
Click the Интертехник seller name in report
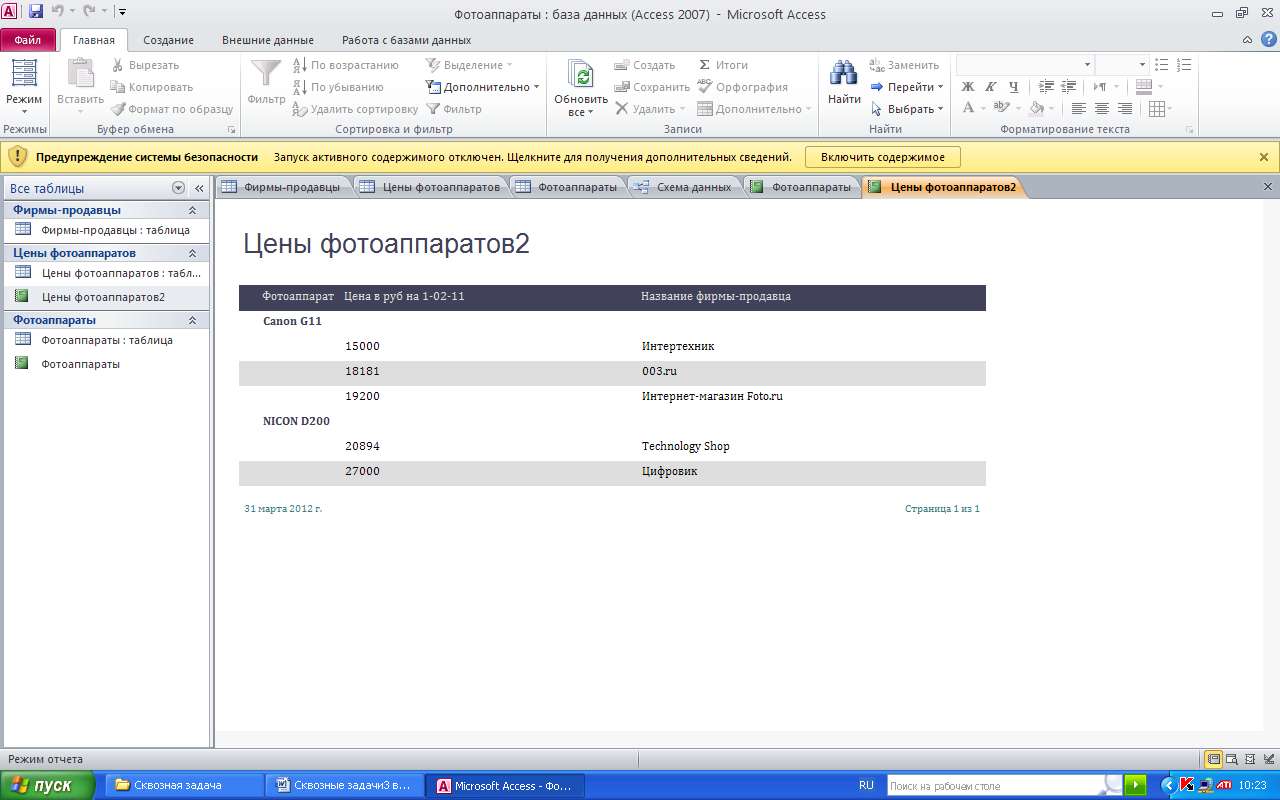tap(678, 346)
